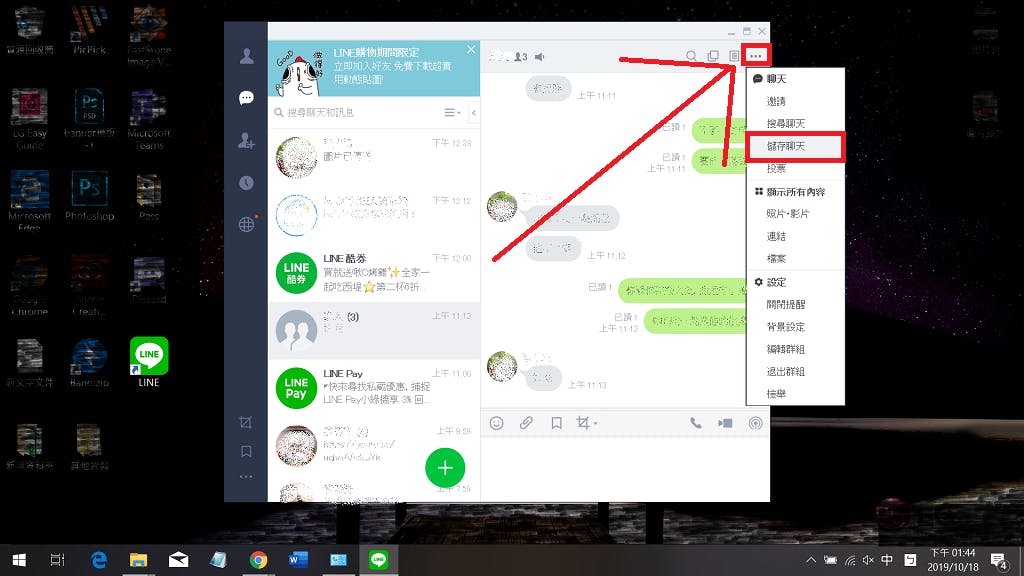Select 投票 in the chat menu

click(x=795, y=168)
